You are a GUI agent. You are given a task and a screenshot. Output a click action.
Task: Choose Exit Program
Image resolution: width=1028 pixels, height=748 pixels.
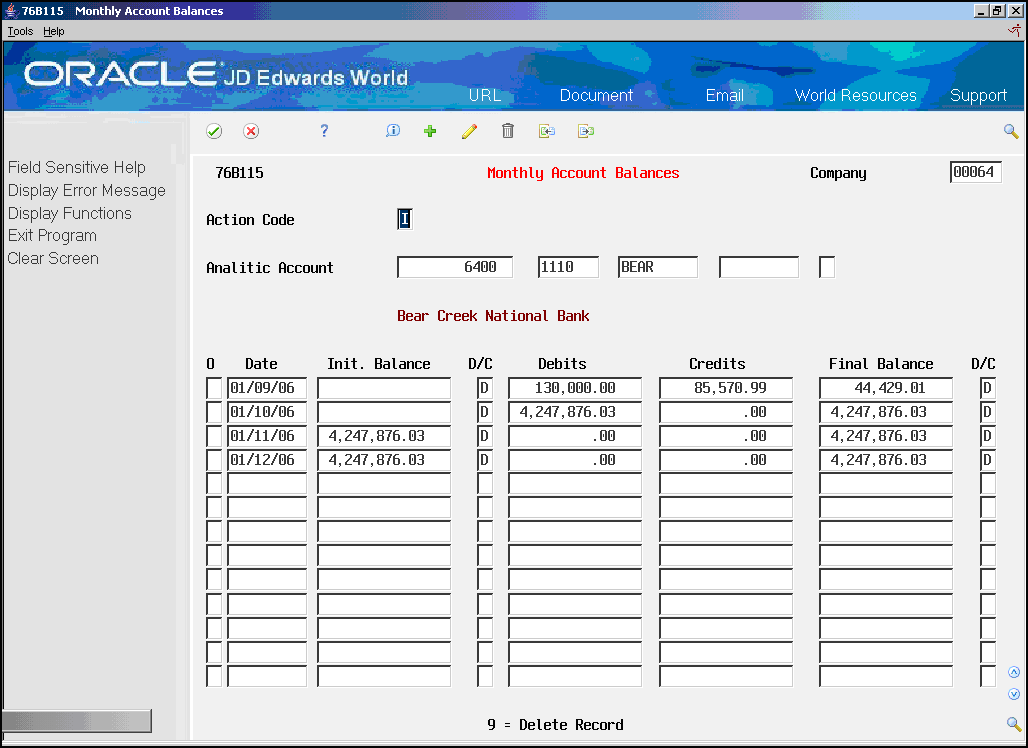coord(52,236)
